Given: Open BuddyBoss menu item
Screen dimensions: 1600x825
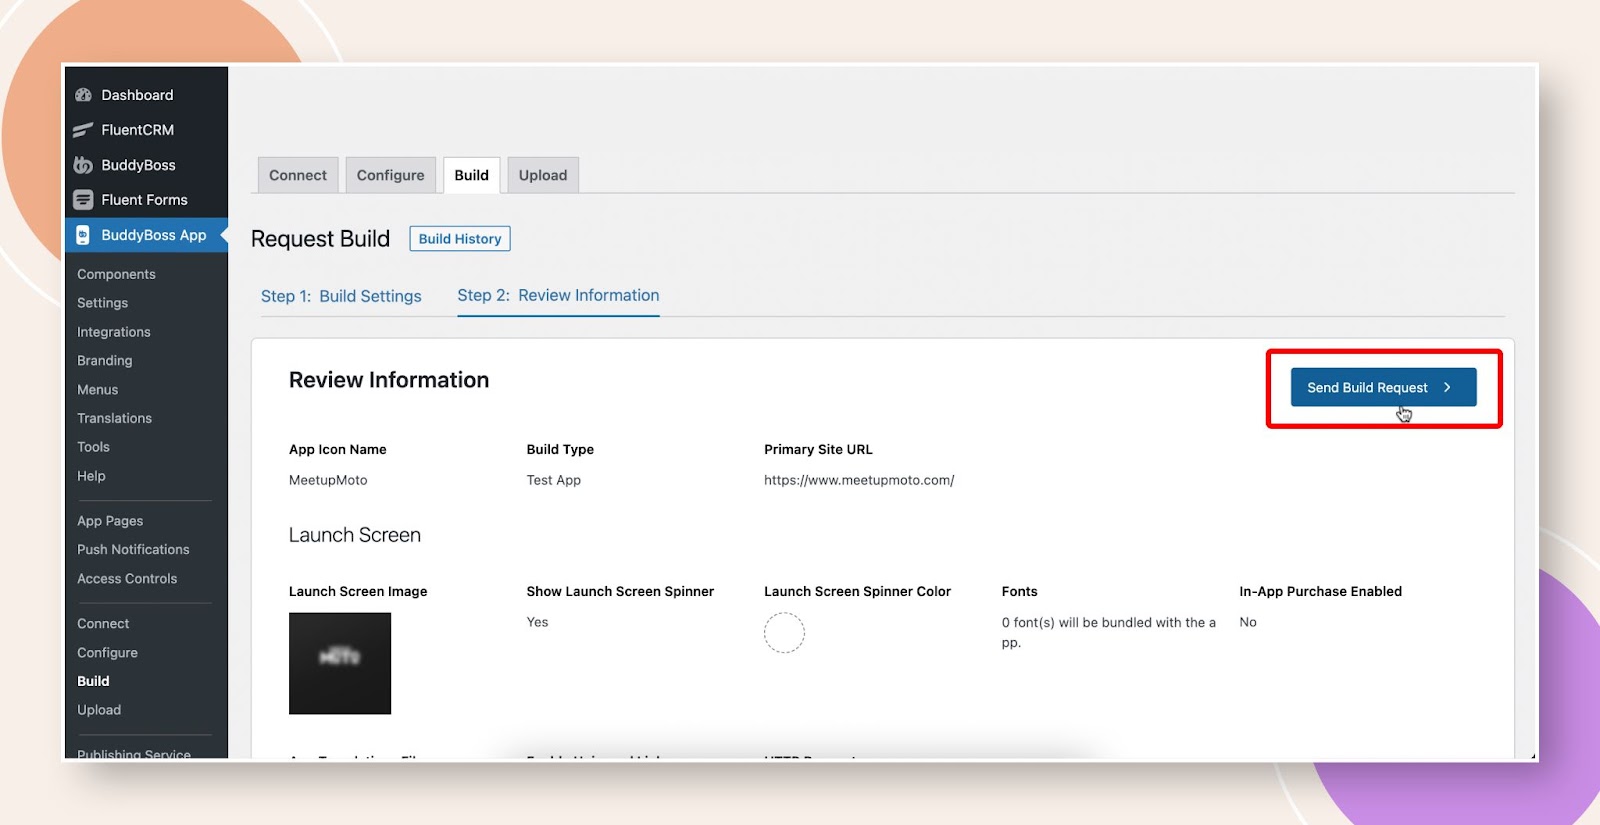Looking at the screenshot, I should (138, 165).
